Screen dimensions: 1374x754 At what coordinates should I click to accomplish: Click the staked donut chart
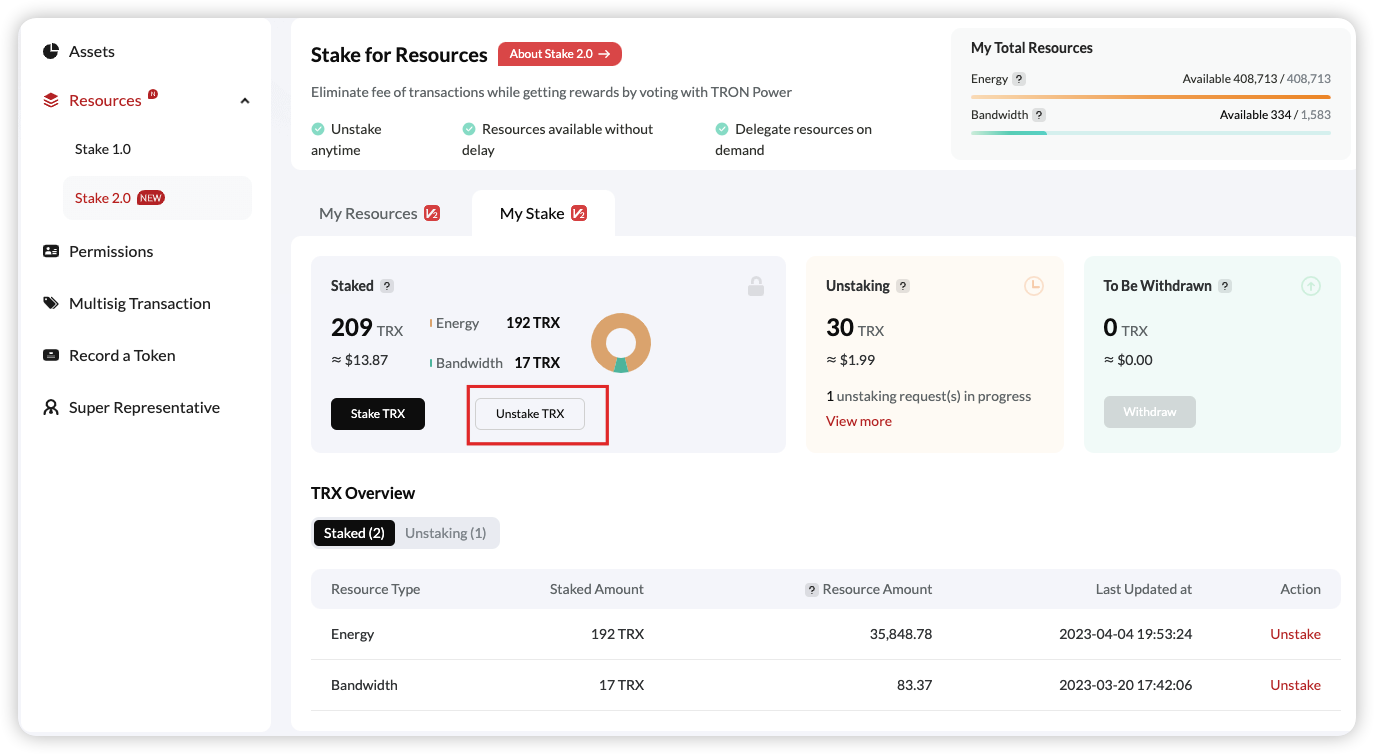coord(621,343)
